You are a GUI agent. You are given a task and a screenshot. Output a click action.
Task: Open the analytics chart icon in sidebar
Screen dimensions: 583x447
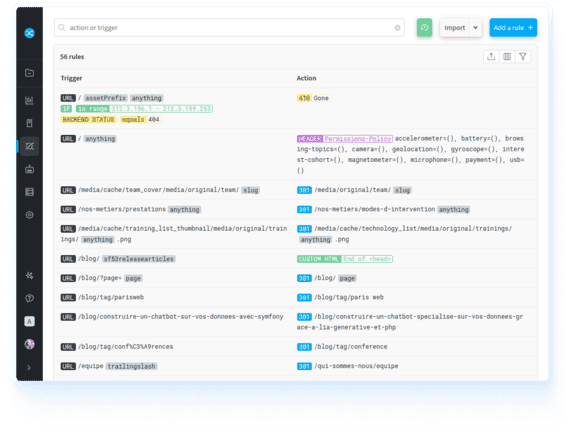coord(29,100)
